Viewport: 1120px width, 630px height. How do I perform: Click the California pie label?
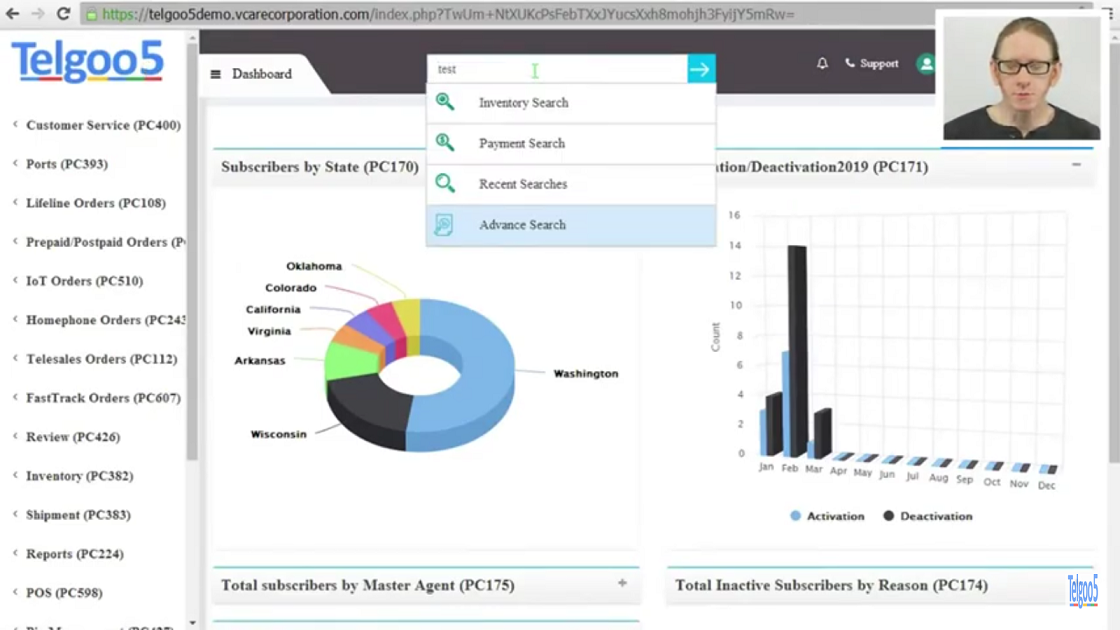273,309
